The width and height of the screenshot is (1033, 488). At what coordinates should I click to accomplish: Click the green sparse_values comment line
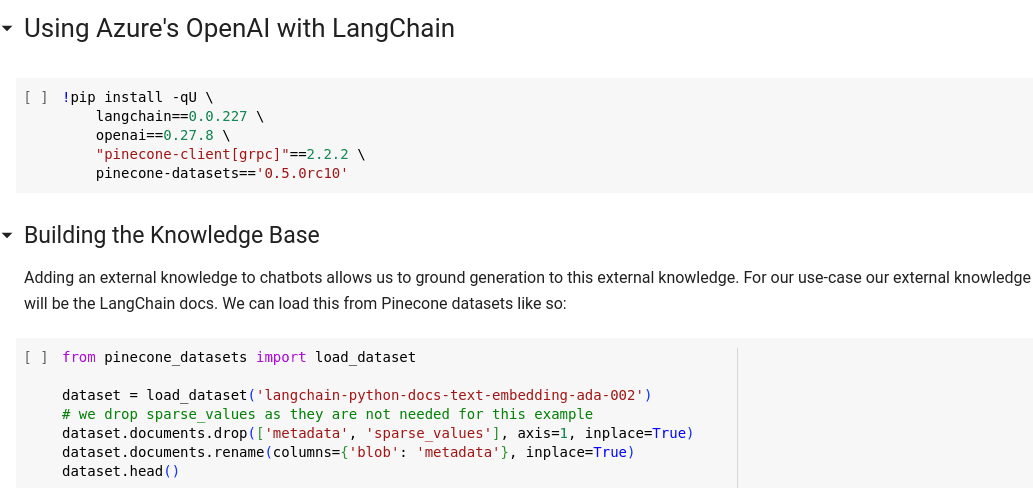pyautogui.click(x=327, y=414)
